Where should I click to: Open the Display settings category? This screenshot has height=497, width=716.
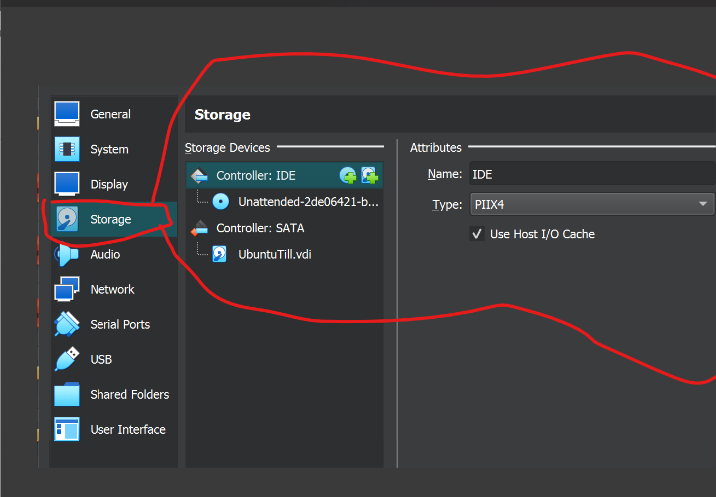coord(113,184)
